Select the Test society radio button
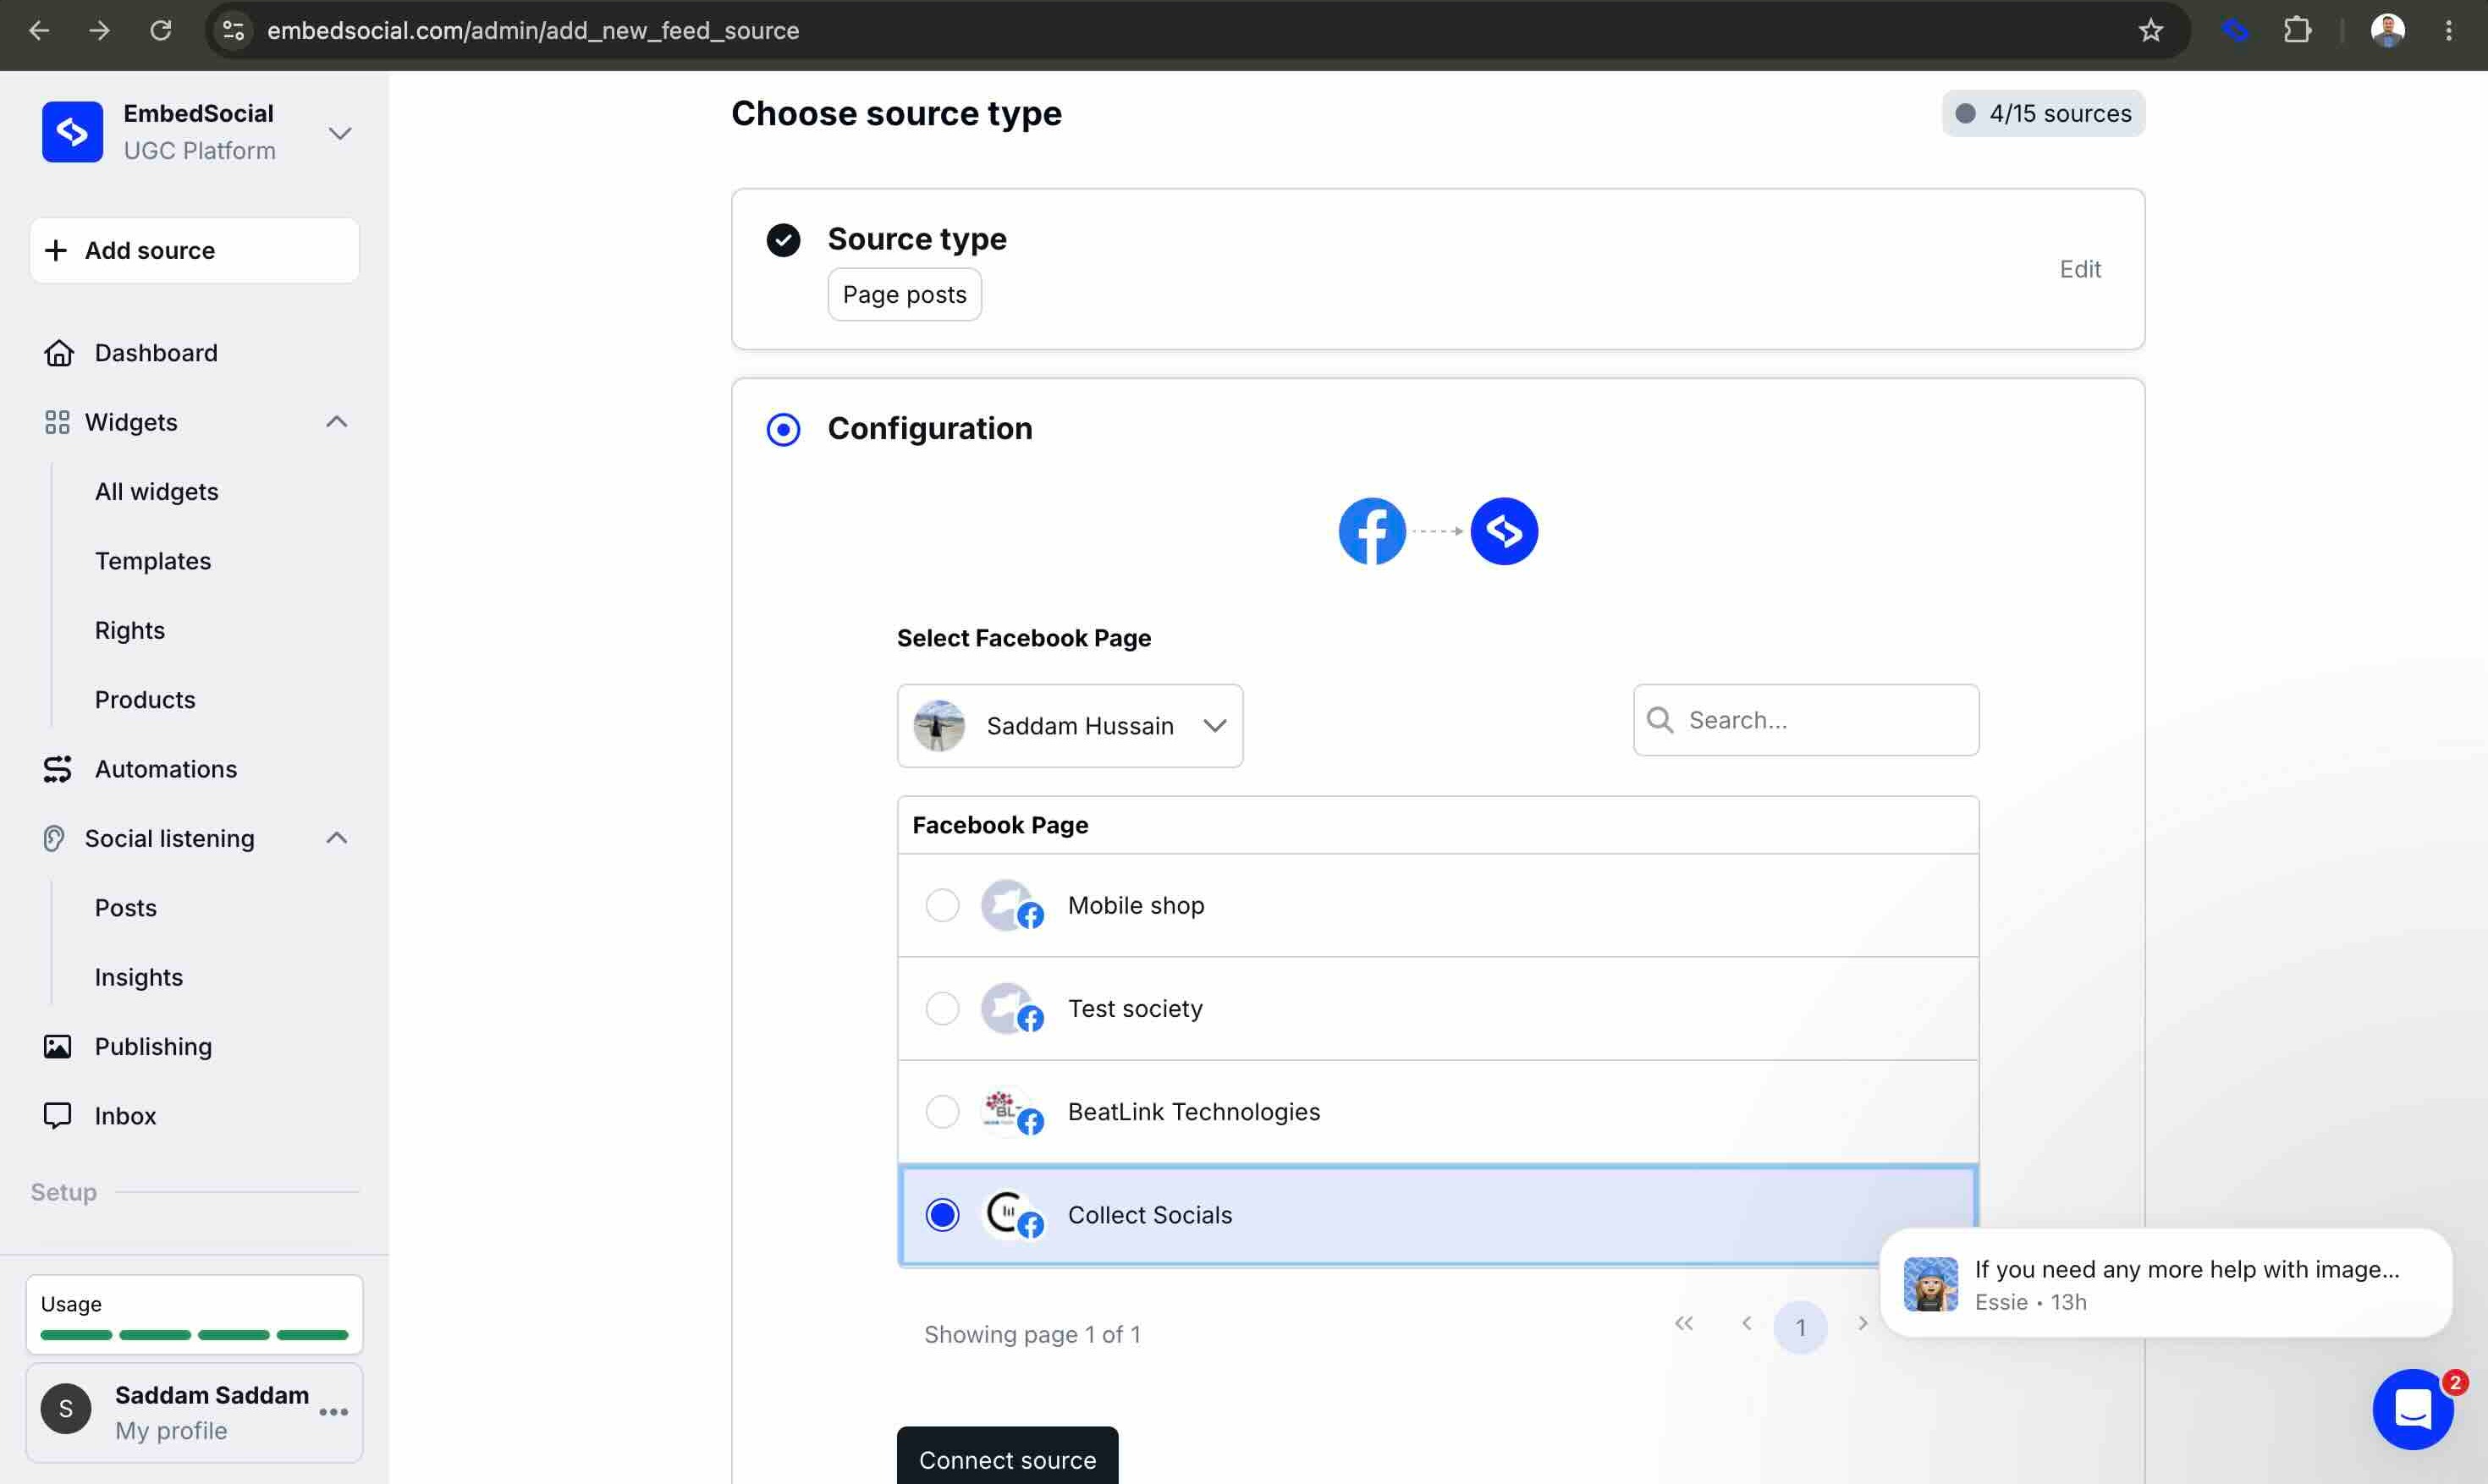 click(x=942, y=1008)
